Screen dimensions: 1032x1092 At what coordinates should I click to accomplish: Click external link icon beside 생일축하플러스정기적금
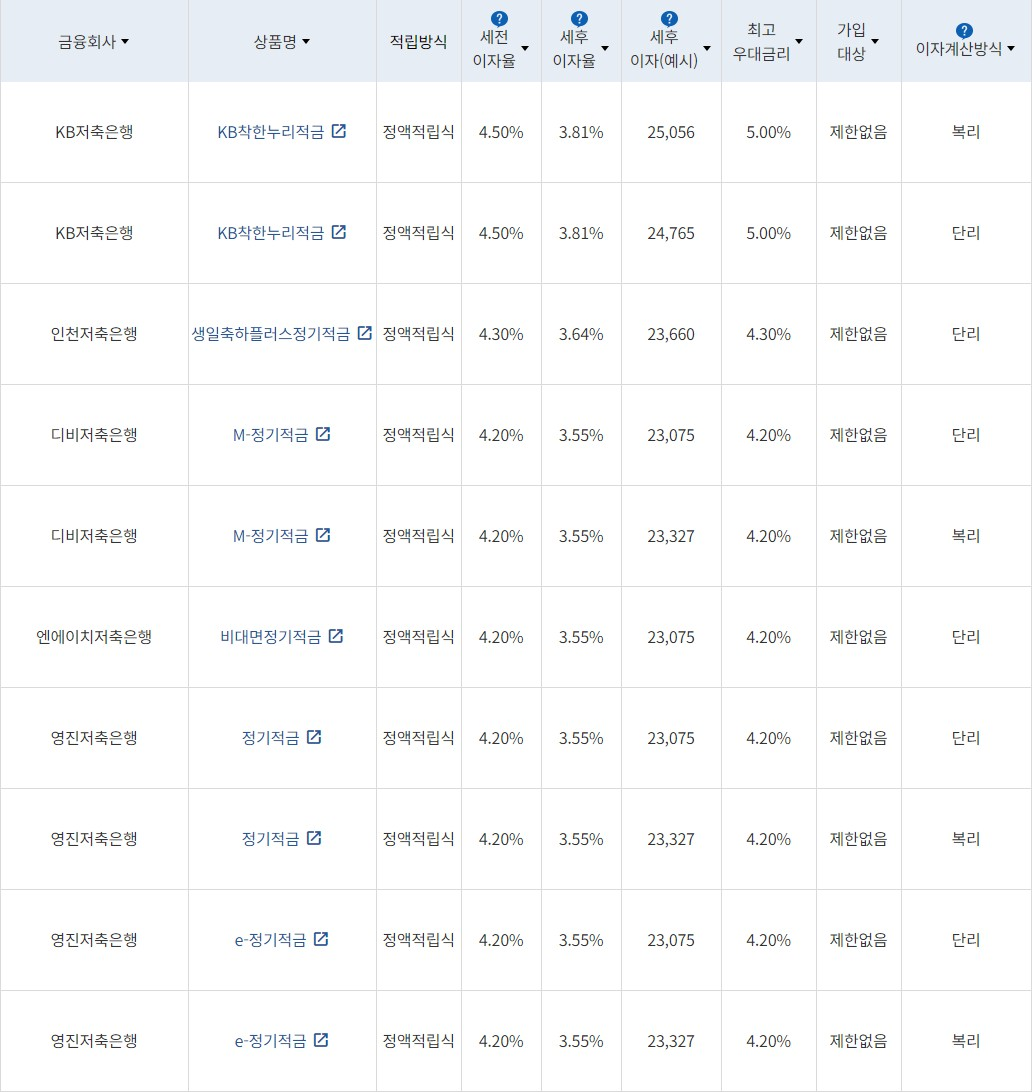click(364, 333)
